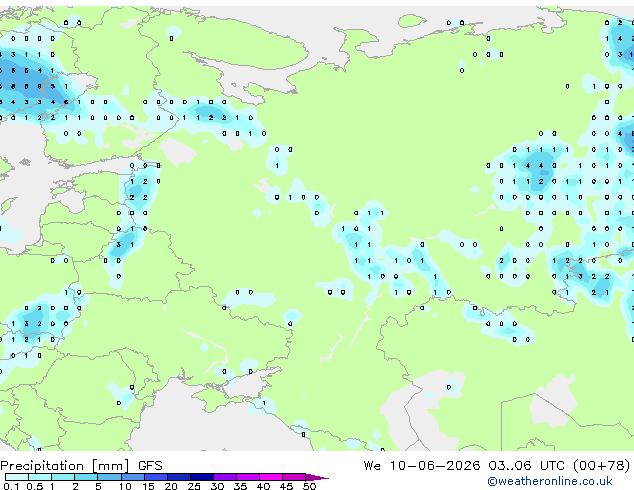634x490 pixels.
Task: Select the legend value "35"
Action: (x=240, y=486)
